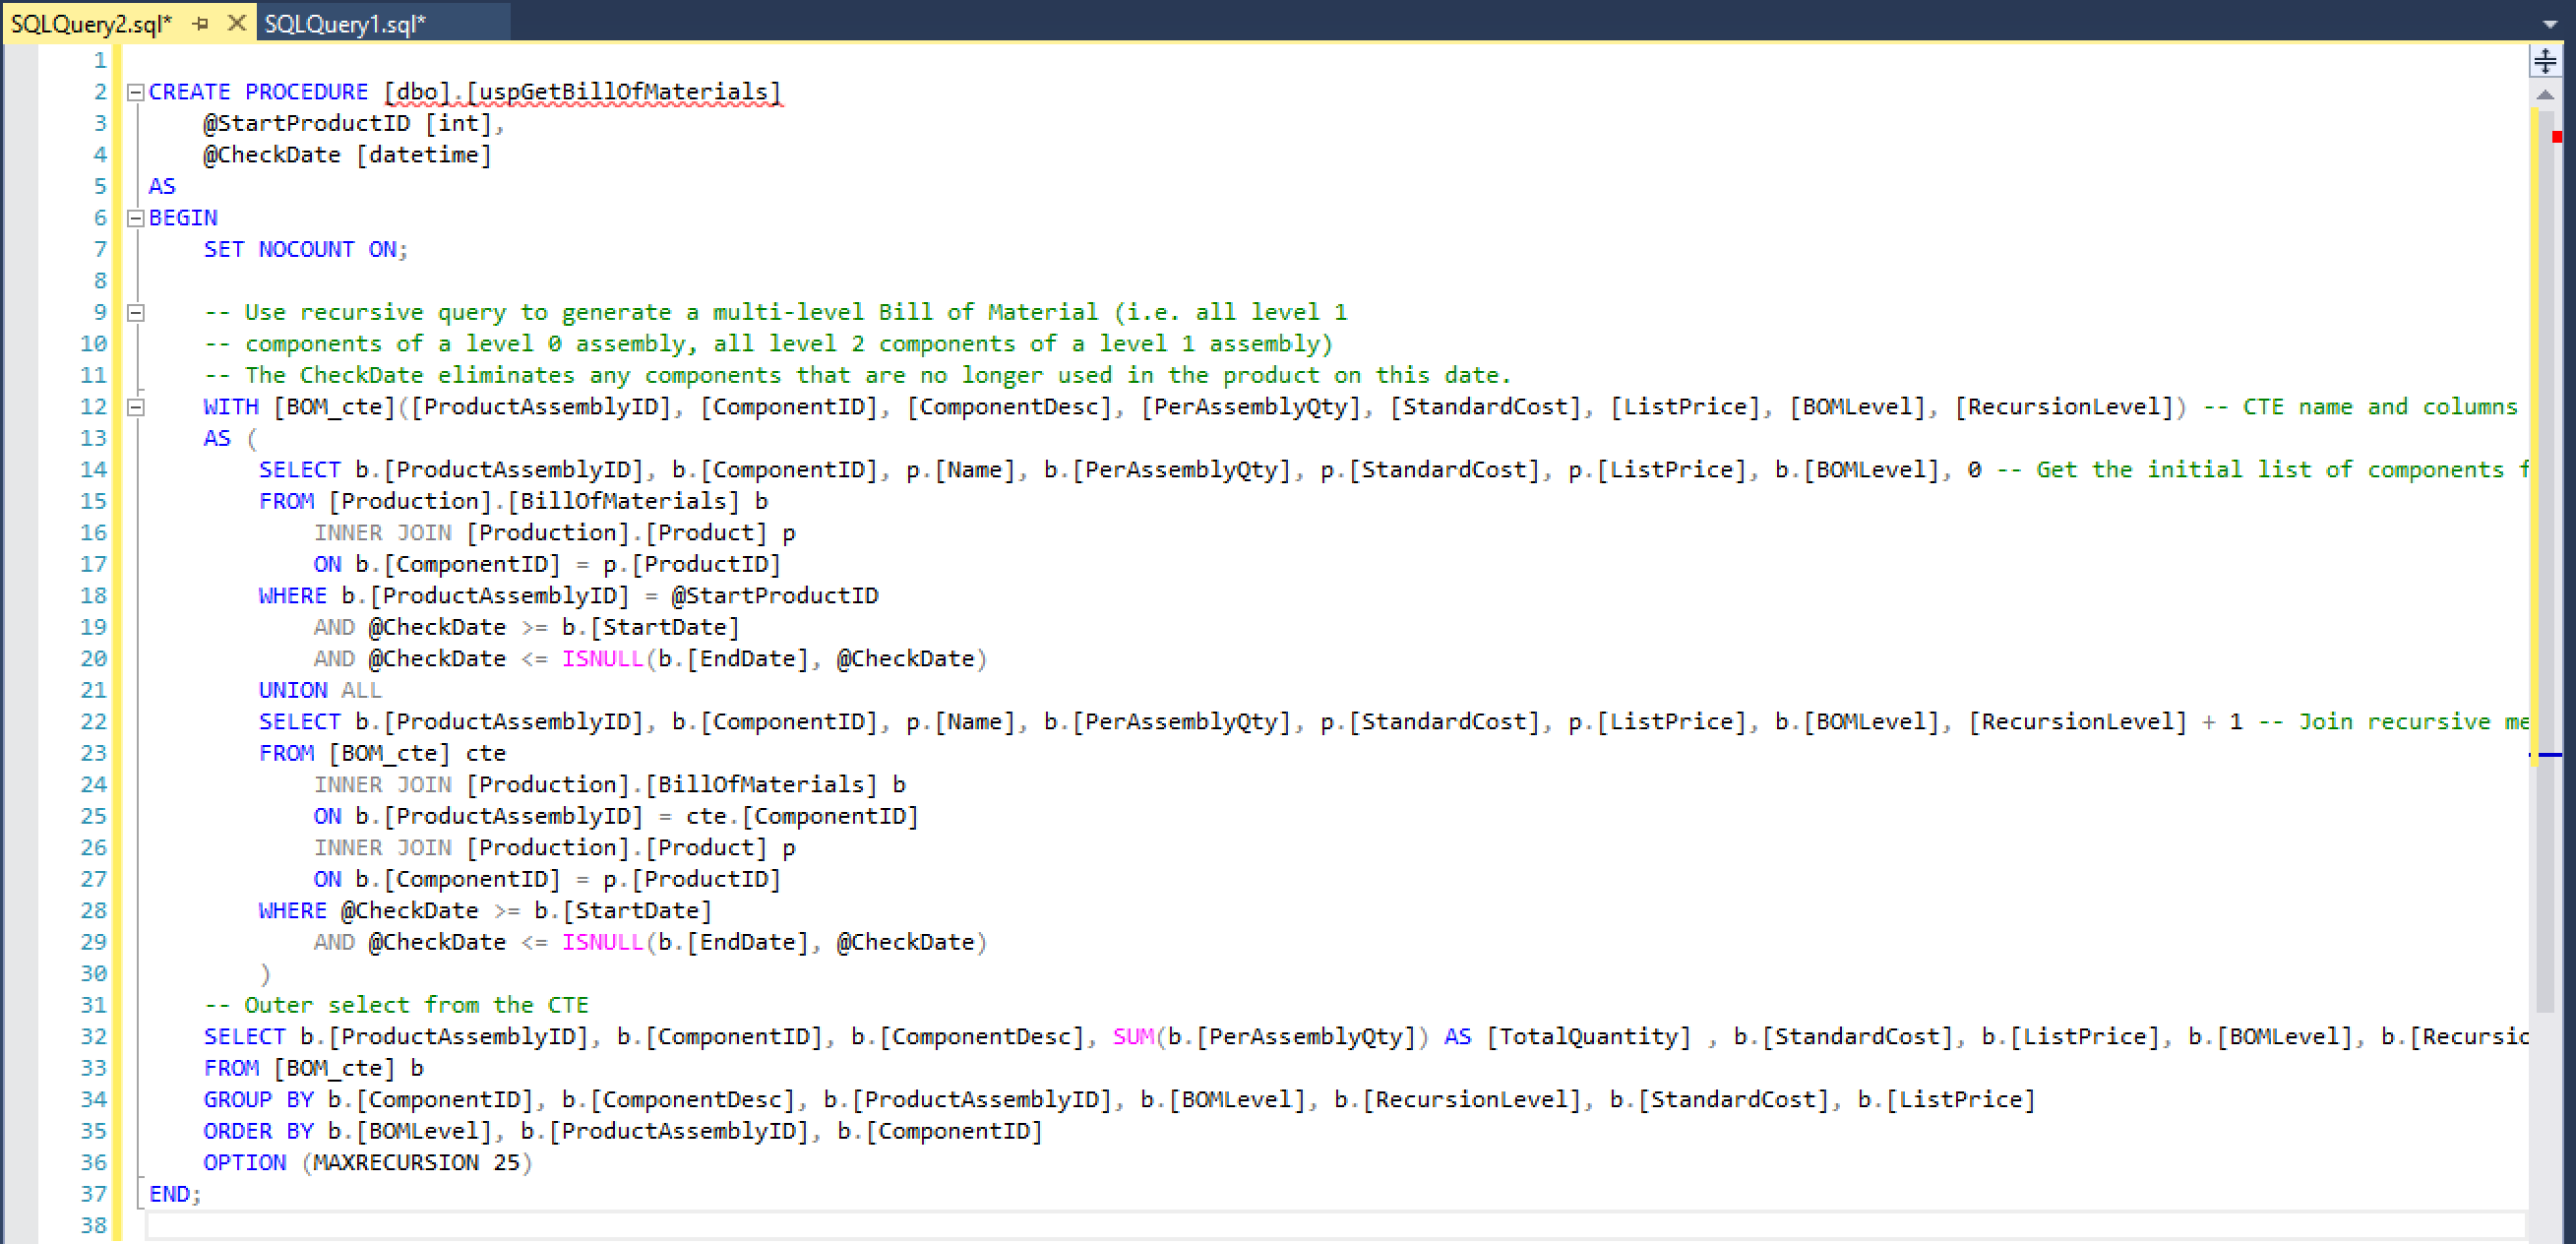Click the [TotalQuantity] alias on line 32
This screenshot has width=2576, height=1244.
(1588, 1037)
